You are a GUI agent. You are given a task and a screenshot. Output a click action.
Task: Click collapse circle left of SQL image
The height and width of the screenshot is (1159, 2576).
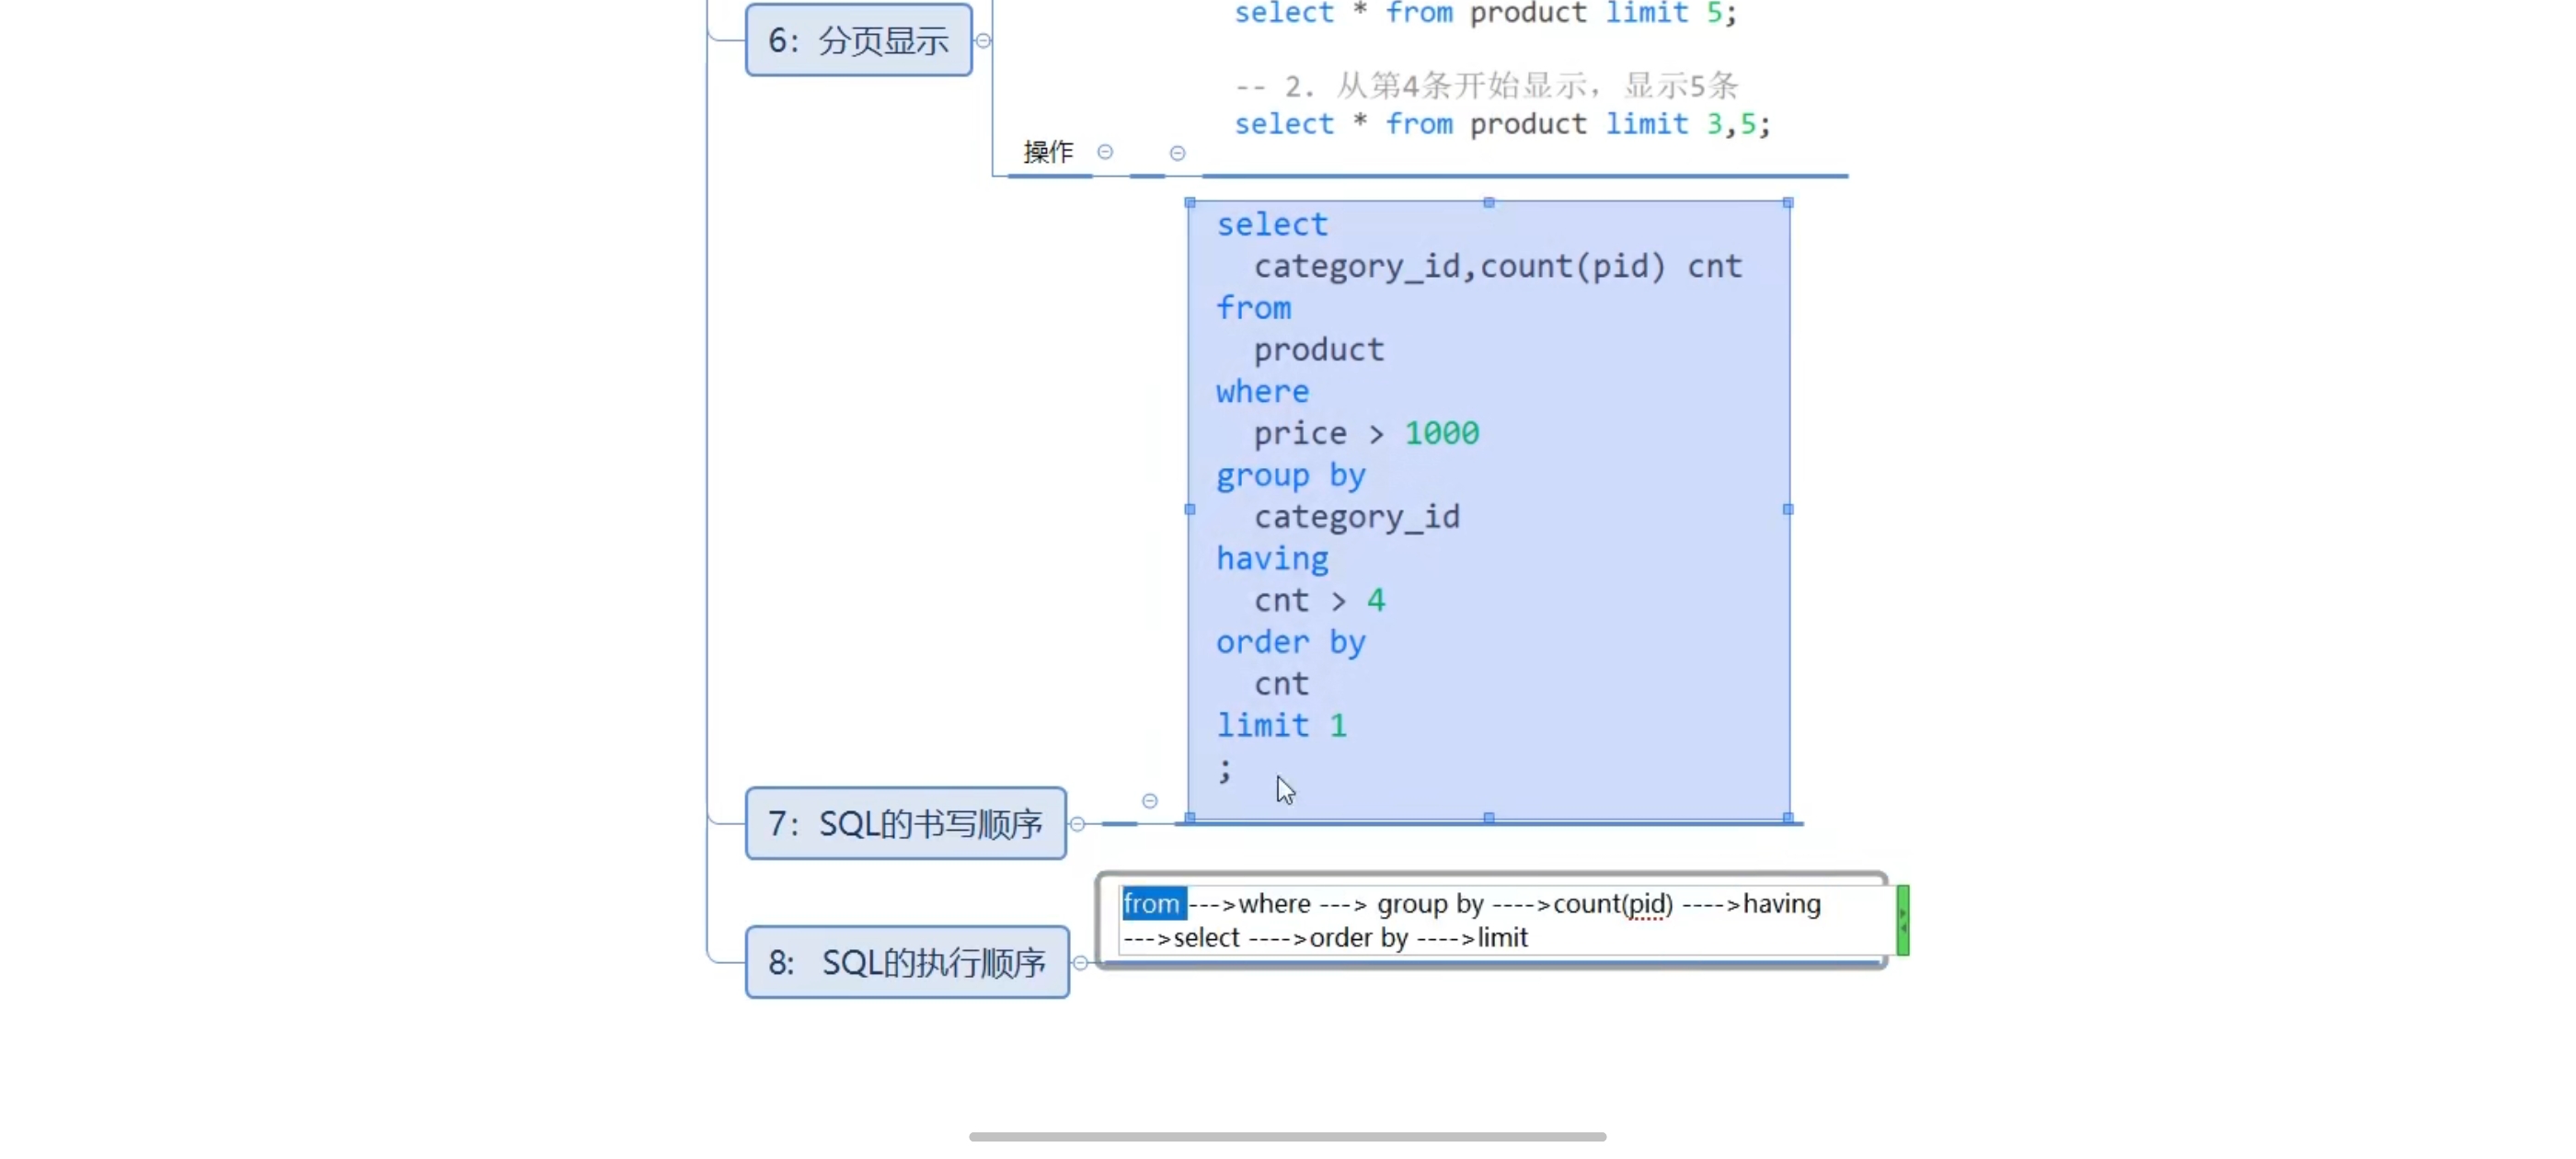point(1150,801)
